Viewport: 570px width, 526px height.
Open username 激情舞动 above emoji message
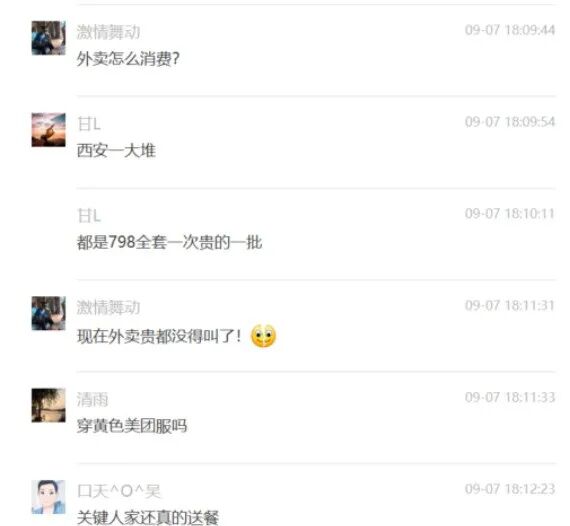tap(108, 308)
